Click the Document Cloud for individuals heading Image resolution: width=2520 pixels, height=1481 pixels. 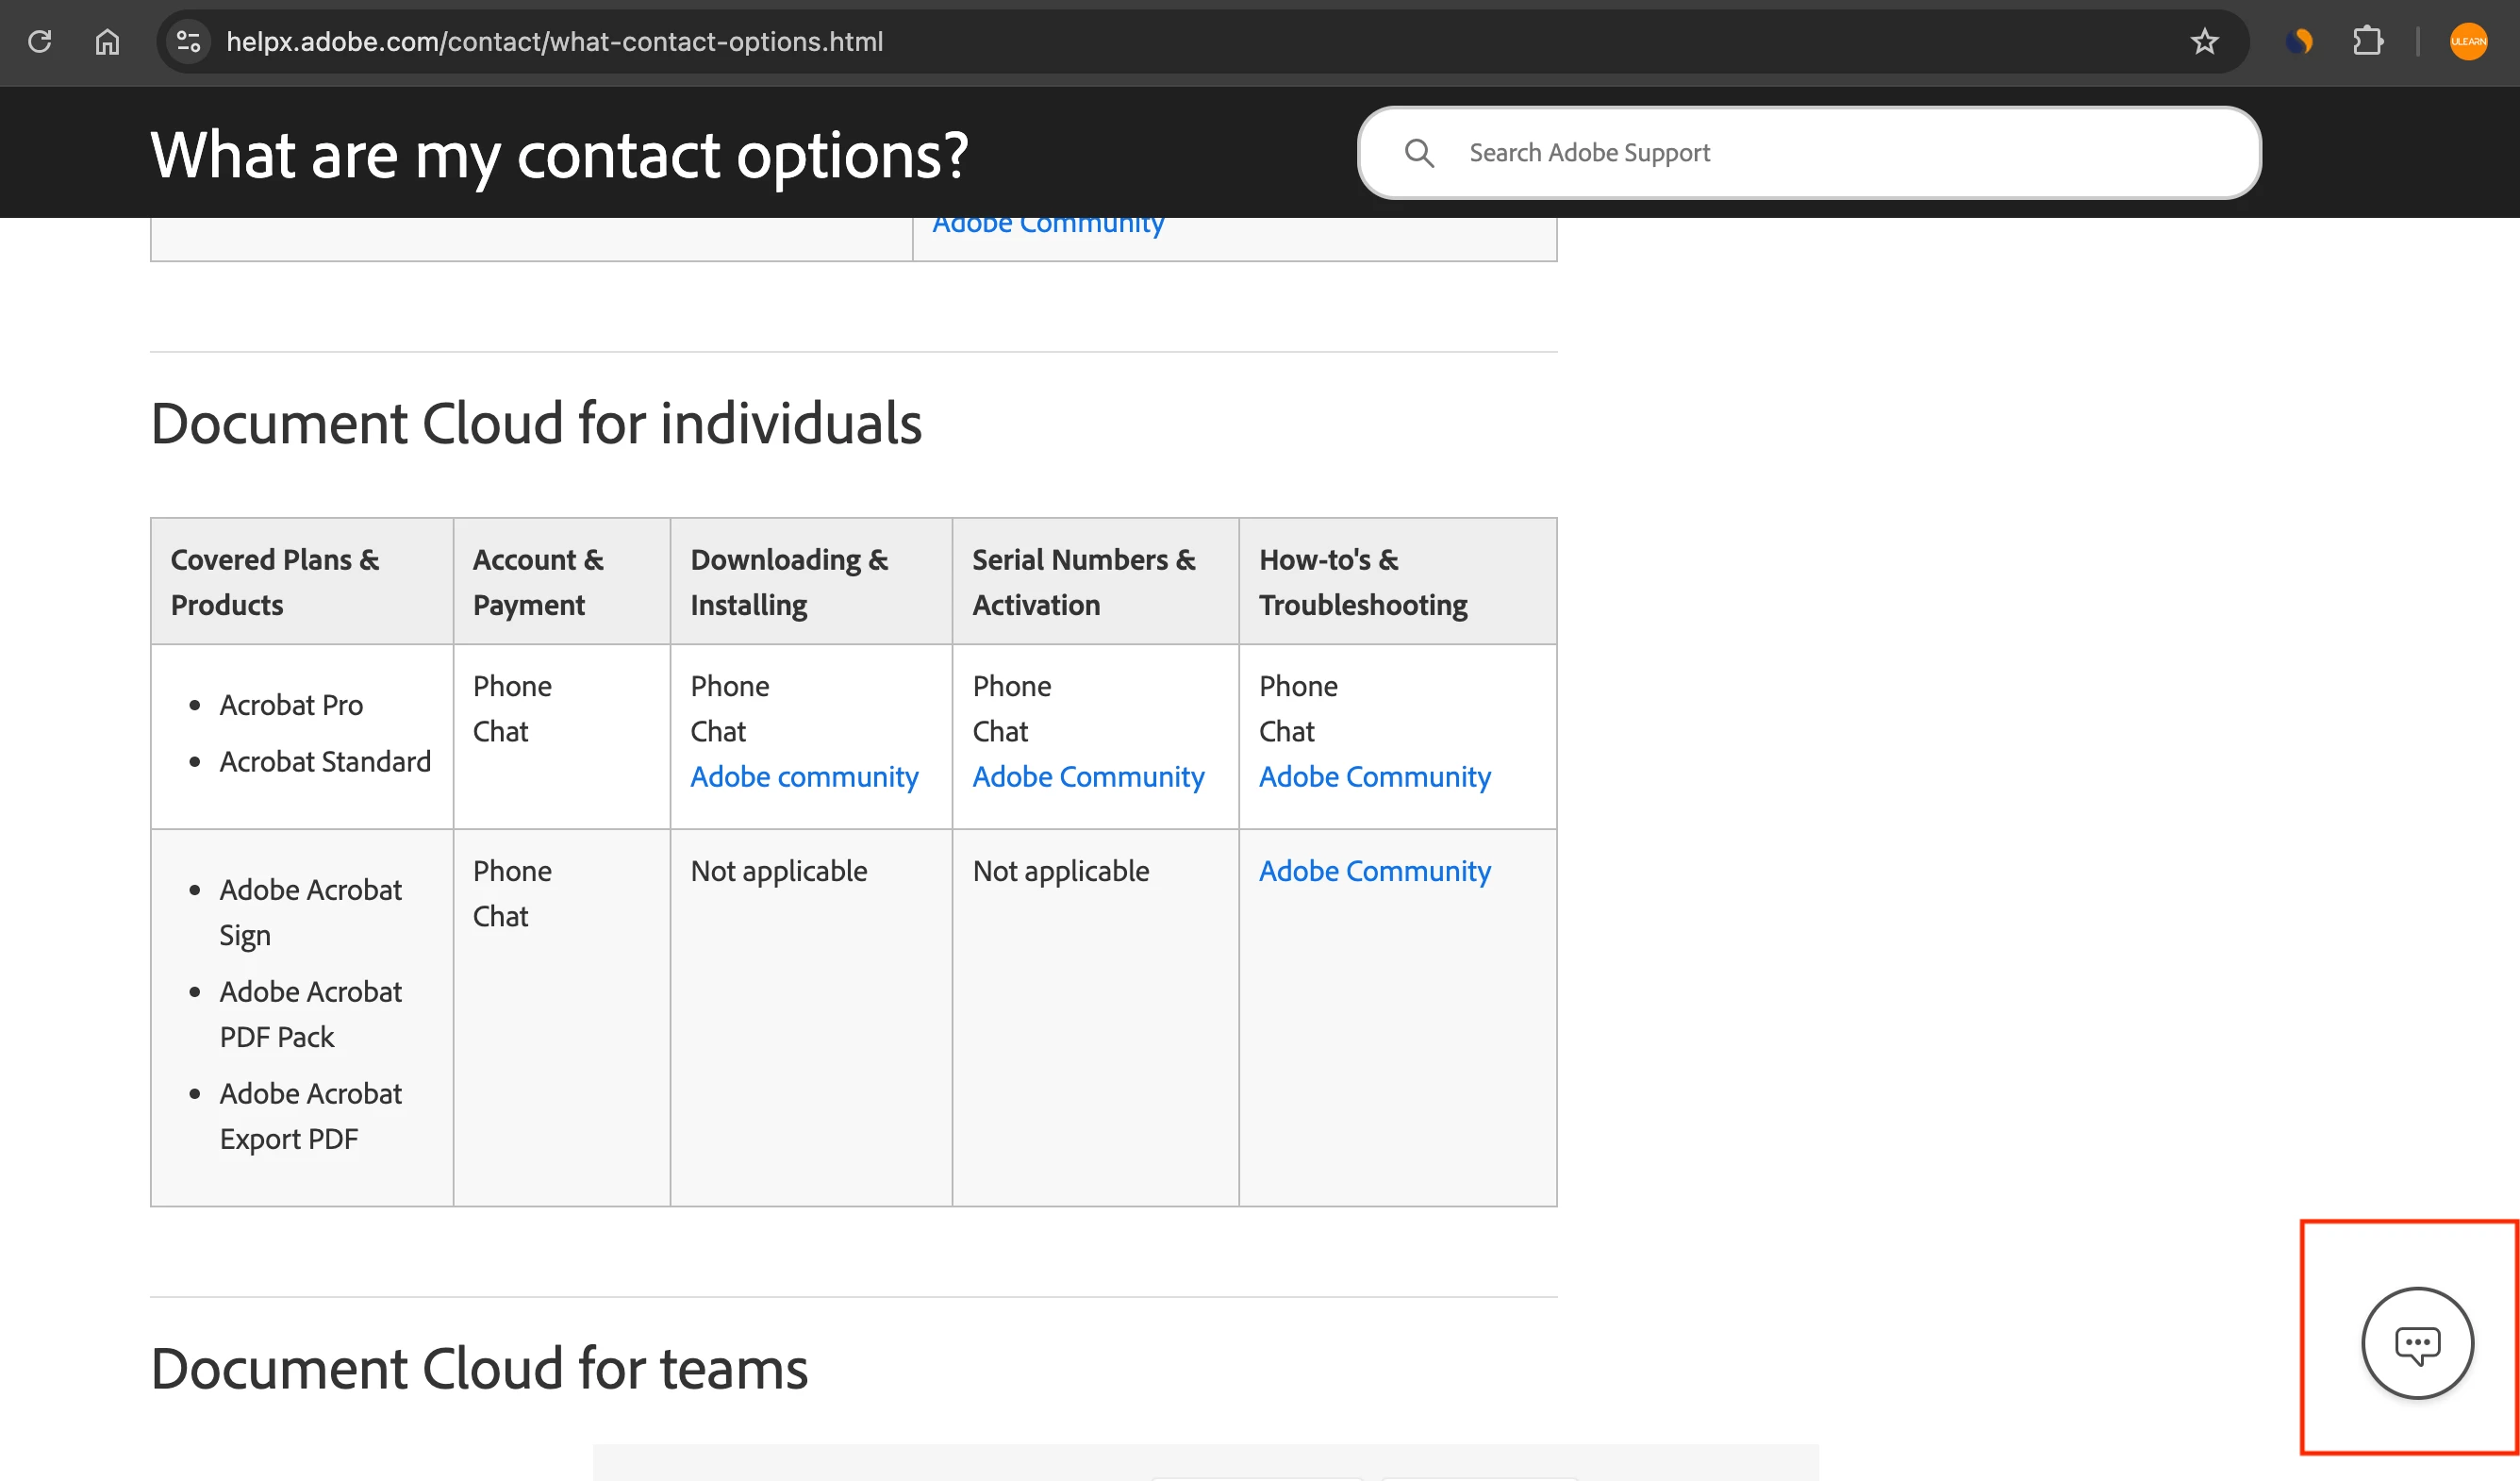click(x=536, y=423)
